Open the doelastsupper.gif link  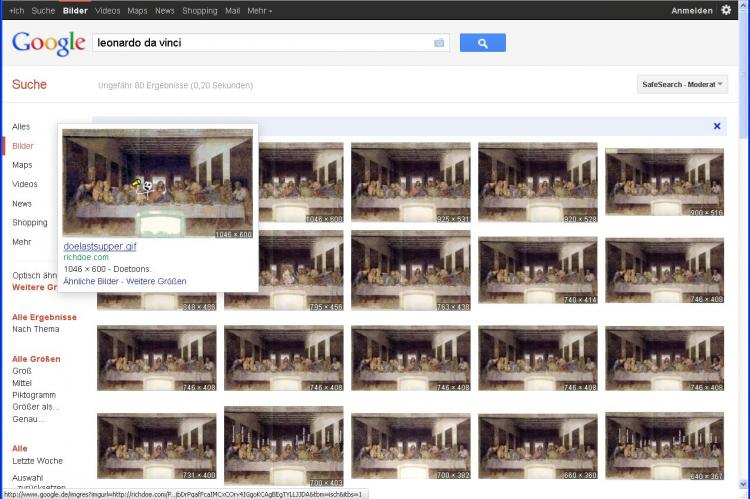coord(100,246)
